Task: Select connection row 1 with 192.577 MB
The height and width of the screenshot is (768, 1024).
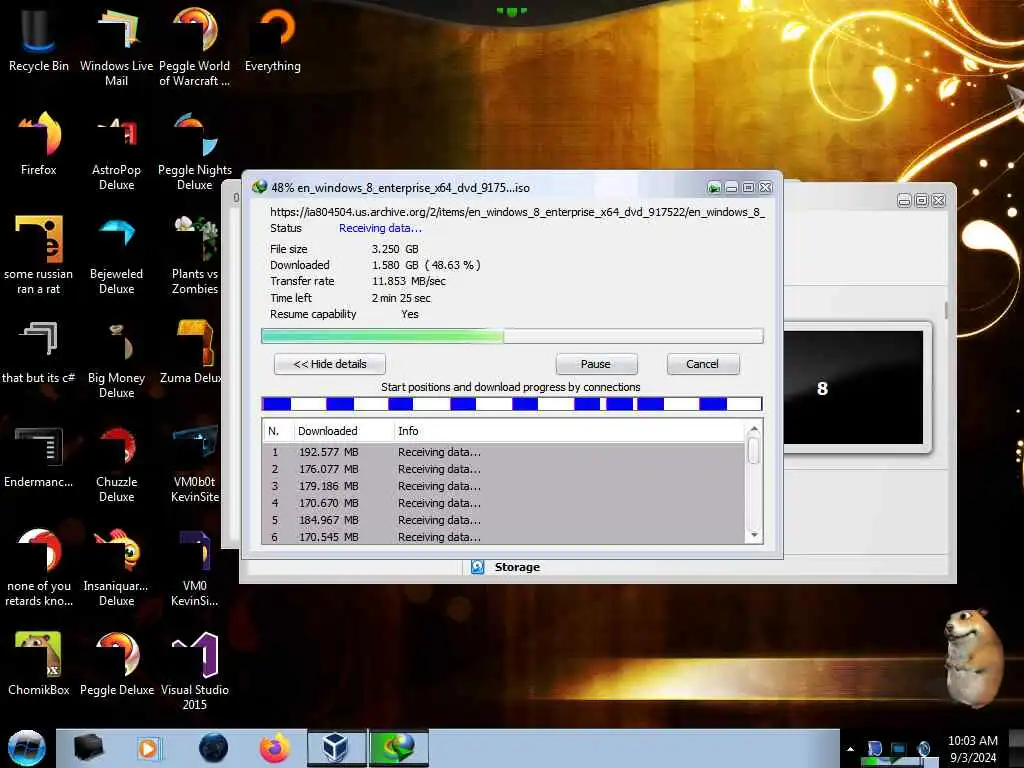Action: pyautogui.click(x=504, y=452)
